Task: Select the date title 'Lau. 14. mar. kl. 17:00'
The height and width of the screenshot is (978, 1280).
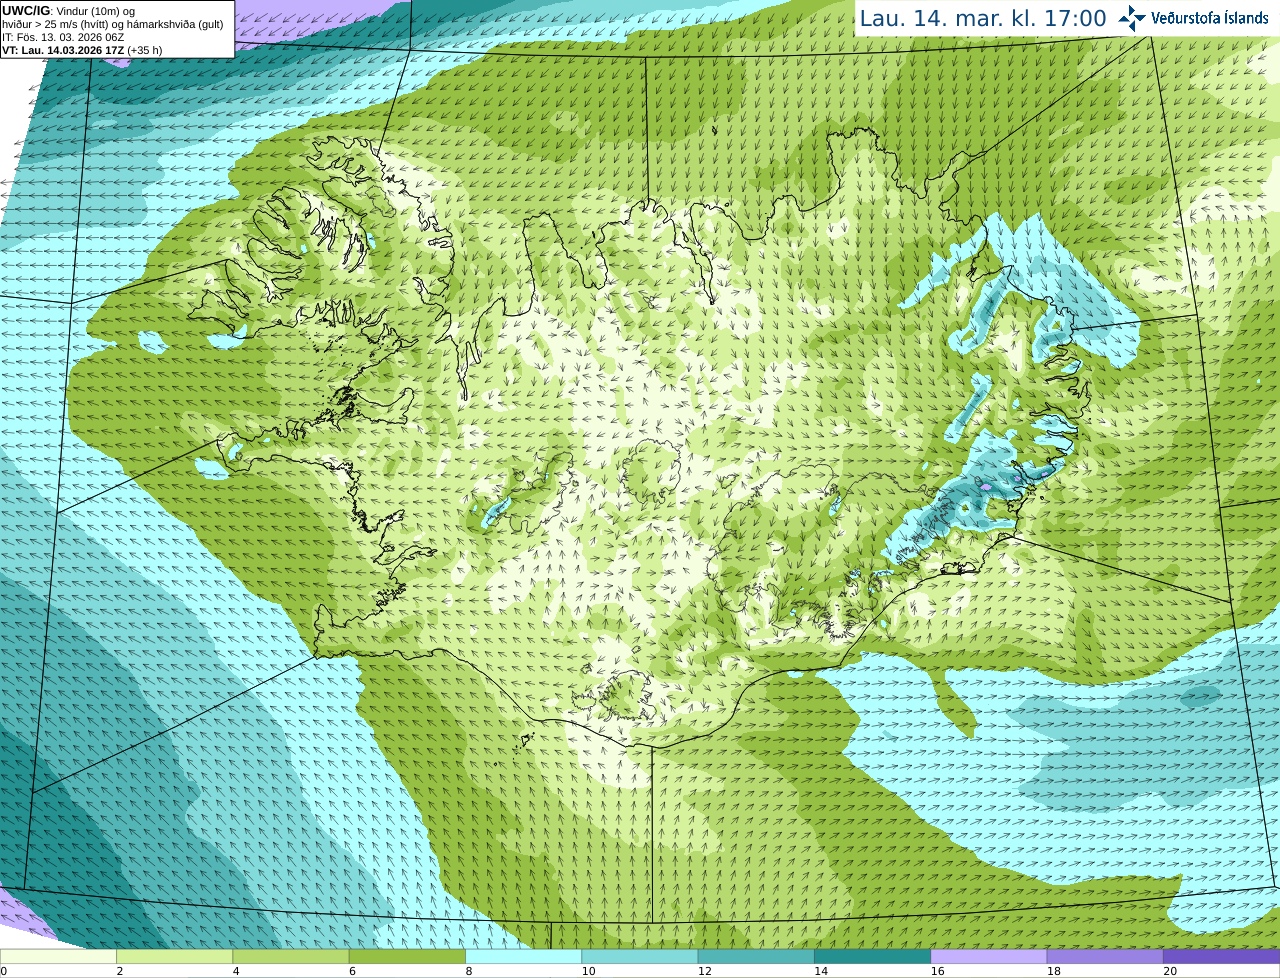Action: (983, 18)
